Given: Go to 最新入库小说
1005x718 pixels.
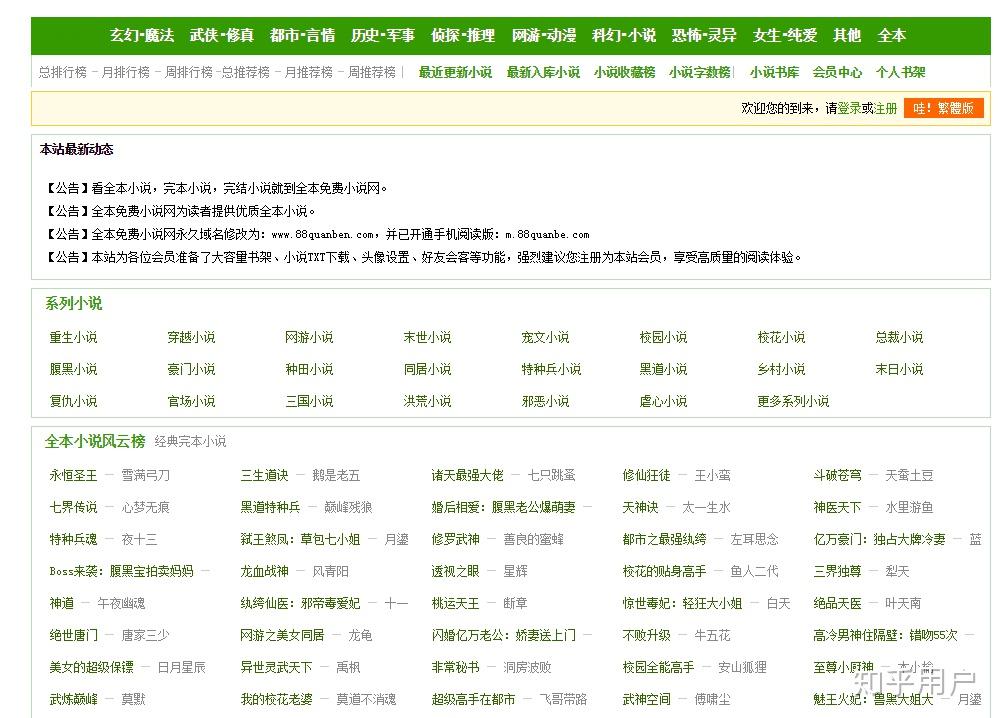Looking at the screenshot, I should [x=543, y=72].
